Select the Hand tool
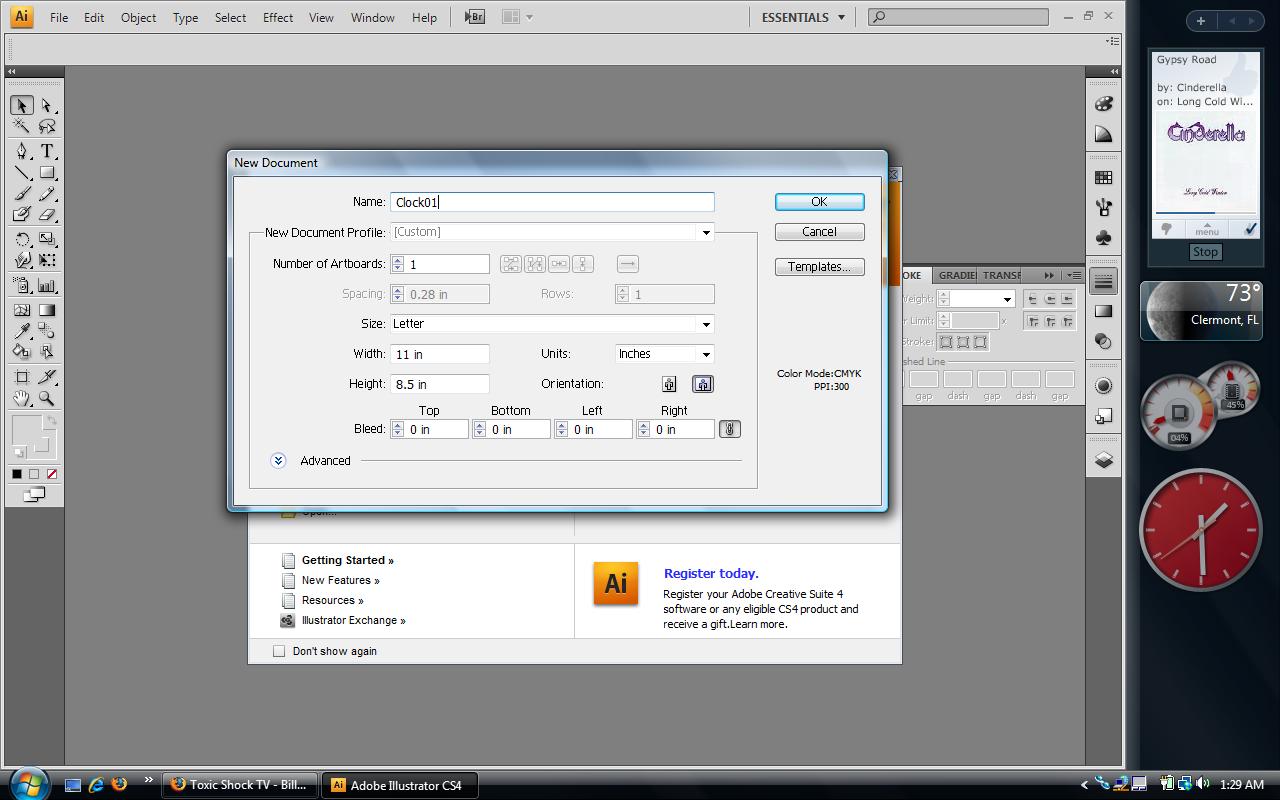Screen dimensions: 1280x800 point(22,398)
